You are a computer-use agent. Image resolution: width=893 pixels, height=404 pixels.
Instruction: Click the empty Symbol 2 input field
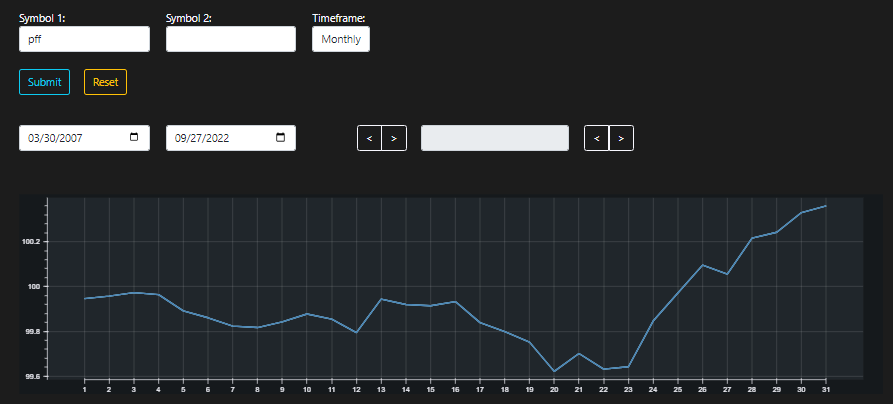pos(231,39)
